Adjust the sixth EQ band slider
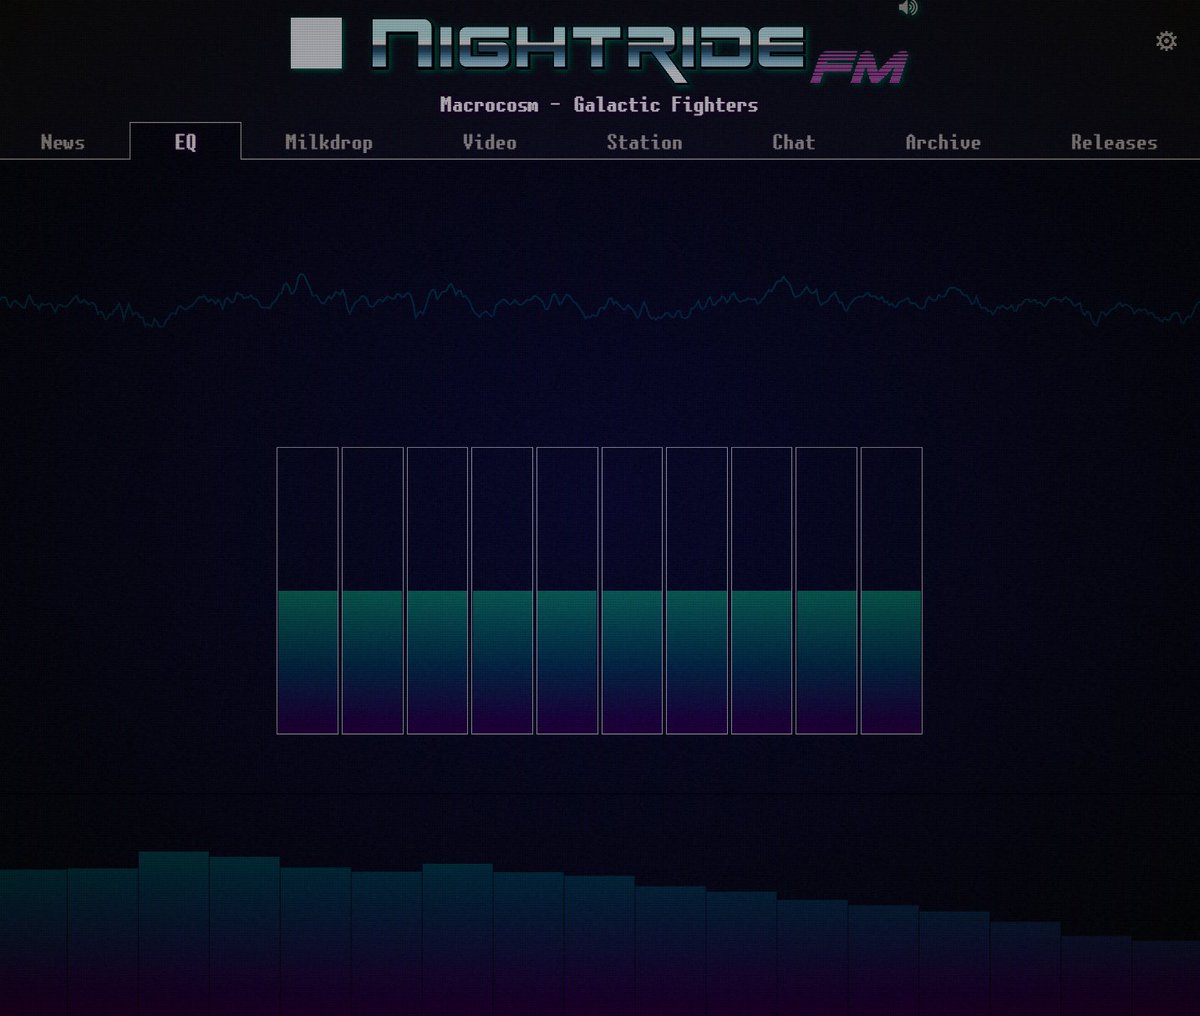1200x1016 pixels. [x=632, y=591]
